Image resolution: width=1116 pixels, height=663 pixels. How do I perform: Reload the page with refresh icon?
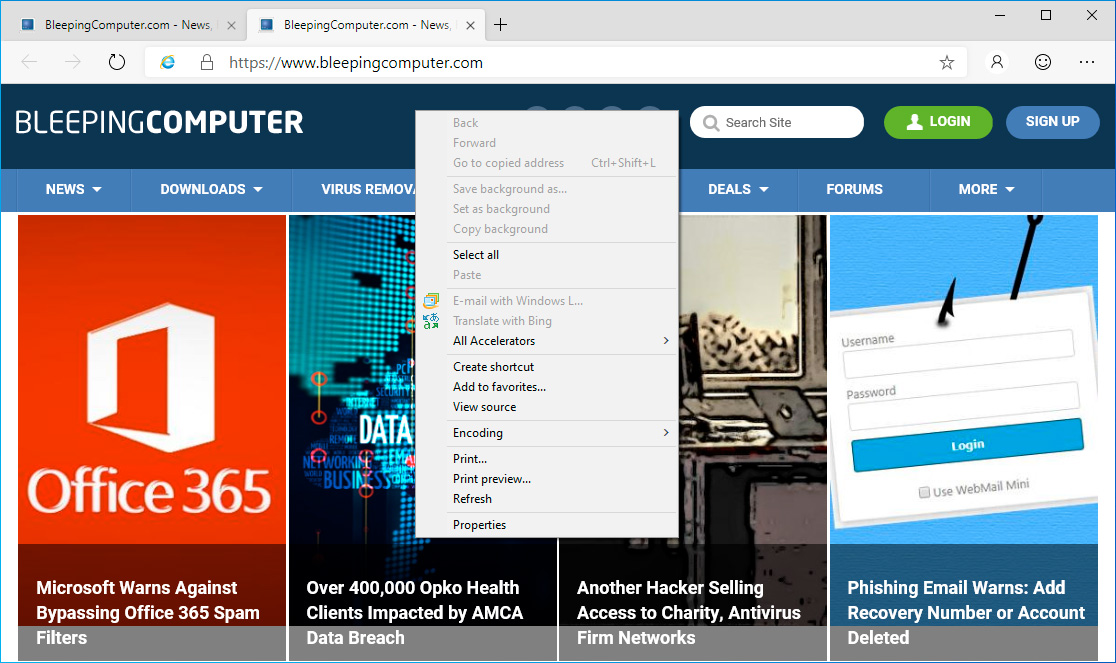tap(117, 63)
